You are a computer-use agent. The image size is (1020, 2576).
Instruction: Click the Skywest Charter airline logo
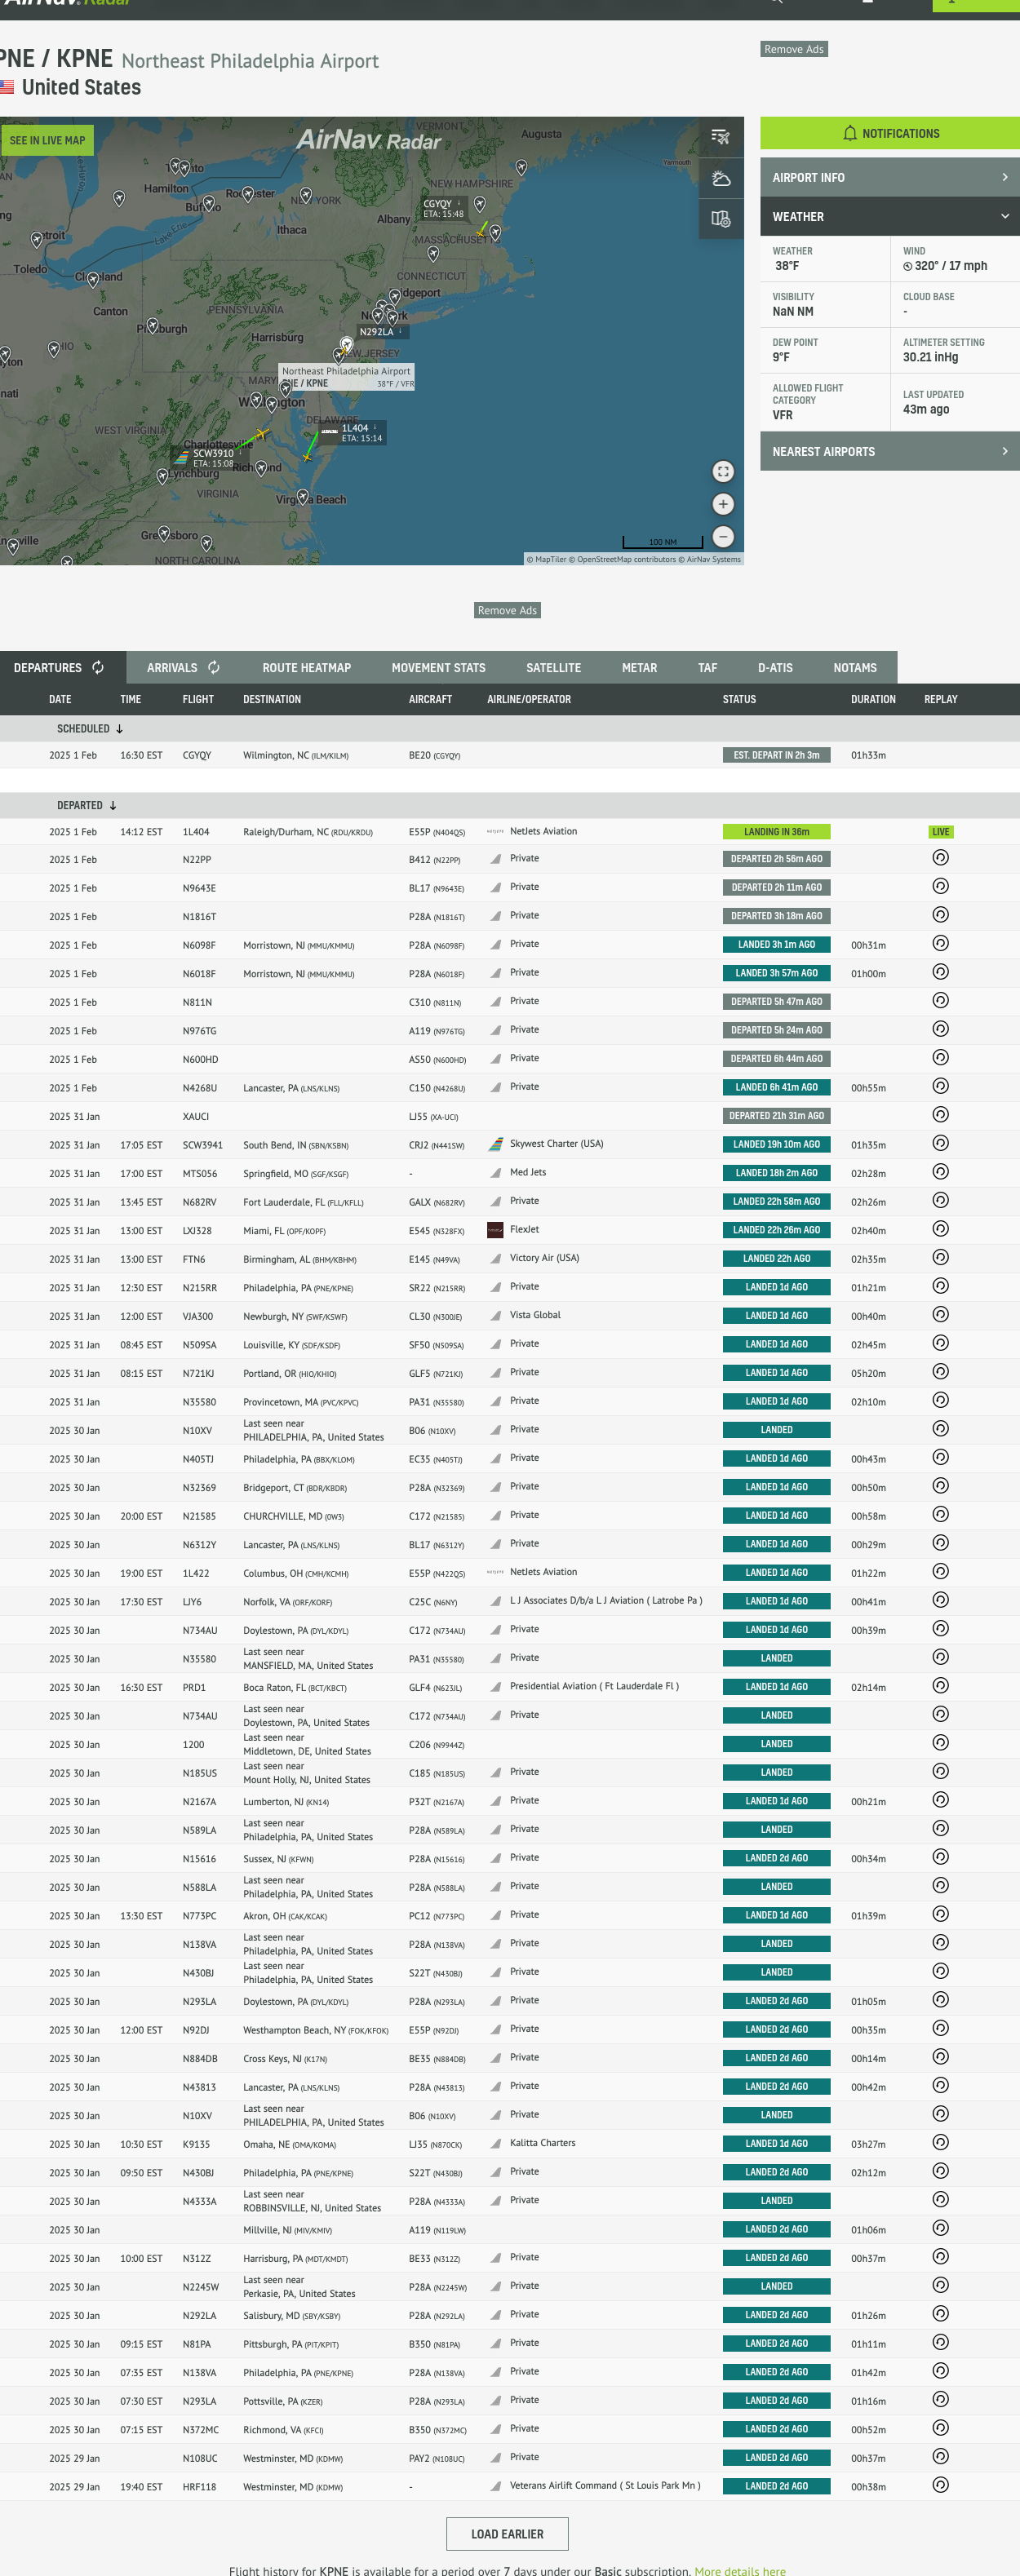495,1144
